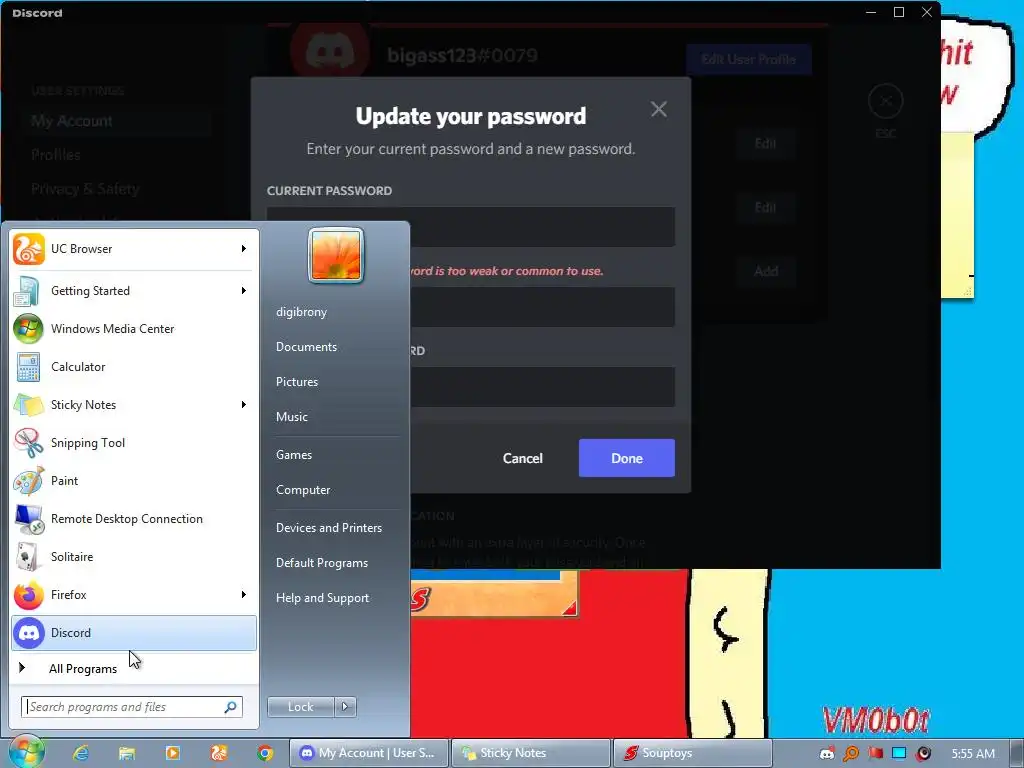Launch Discord icon in Start menu
1024x768 pixels.
[29, 632]
